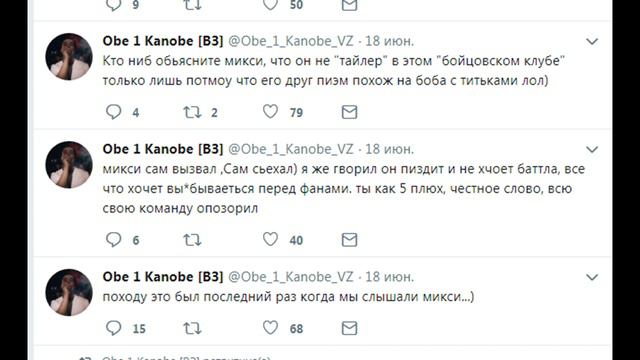
Task: Send the "бойцовском клубе" tweet via direct message
Action: click(349, 112)
